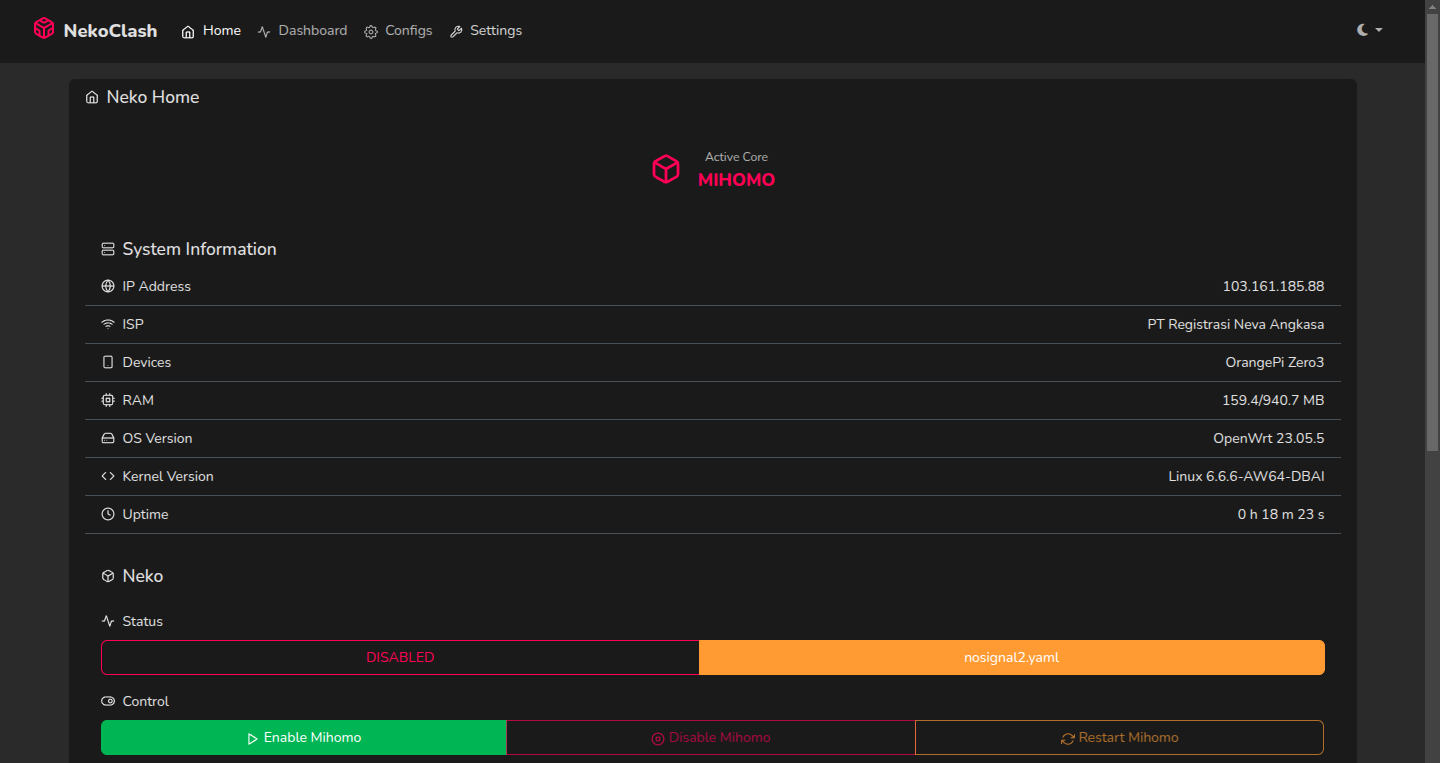Viewport: 1440px width, 763px height.
Task: Click the Dashboard activity pulse icon
Action: 264,32
